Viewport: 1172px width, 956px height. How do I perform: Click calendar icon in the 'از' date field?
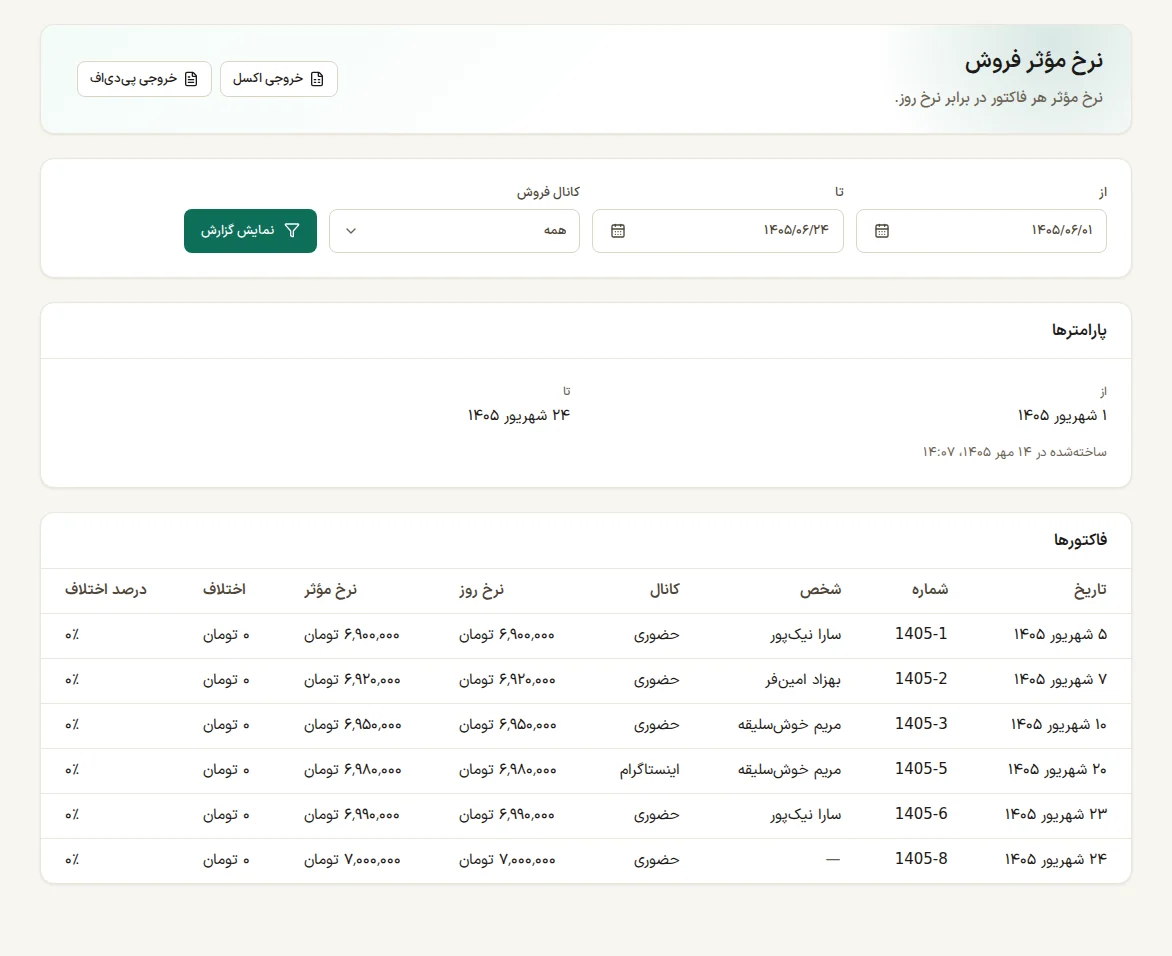[x=882, y=231]
